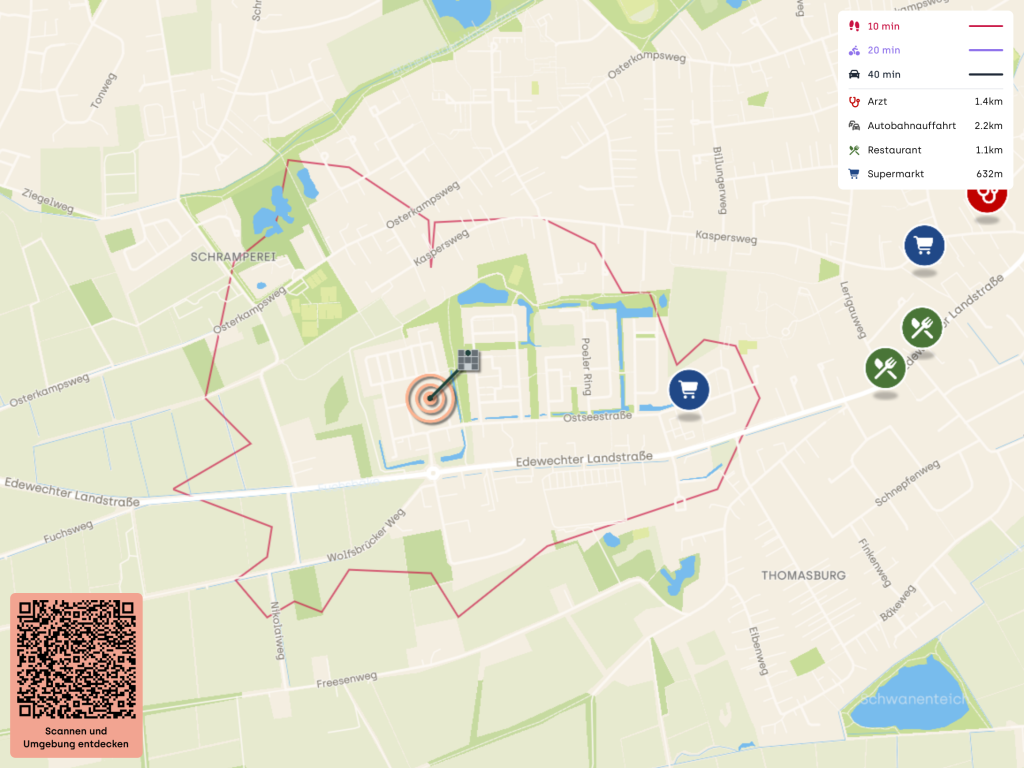Click the red 10 min line swatch

(985, 26)
